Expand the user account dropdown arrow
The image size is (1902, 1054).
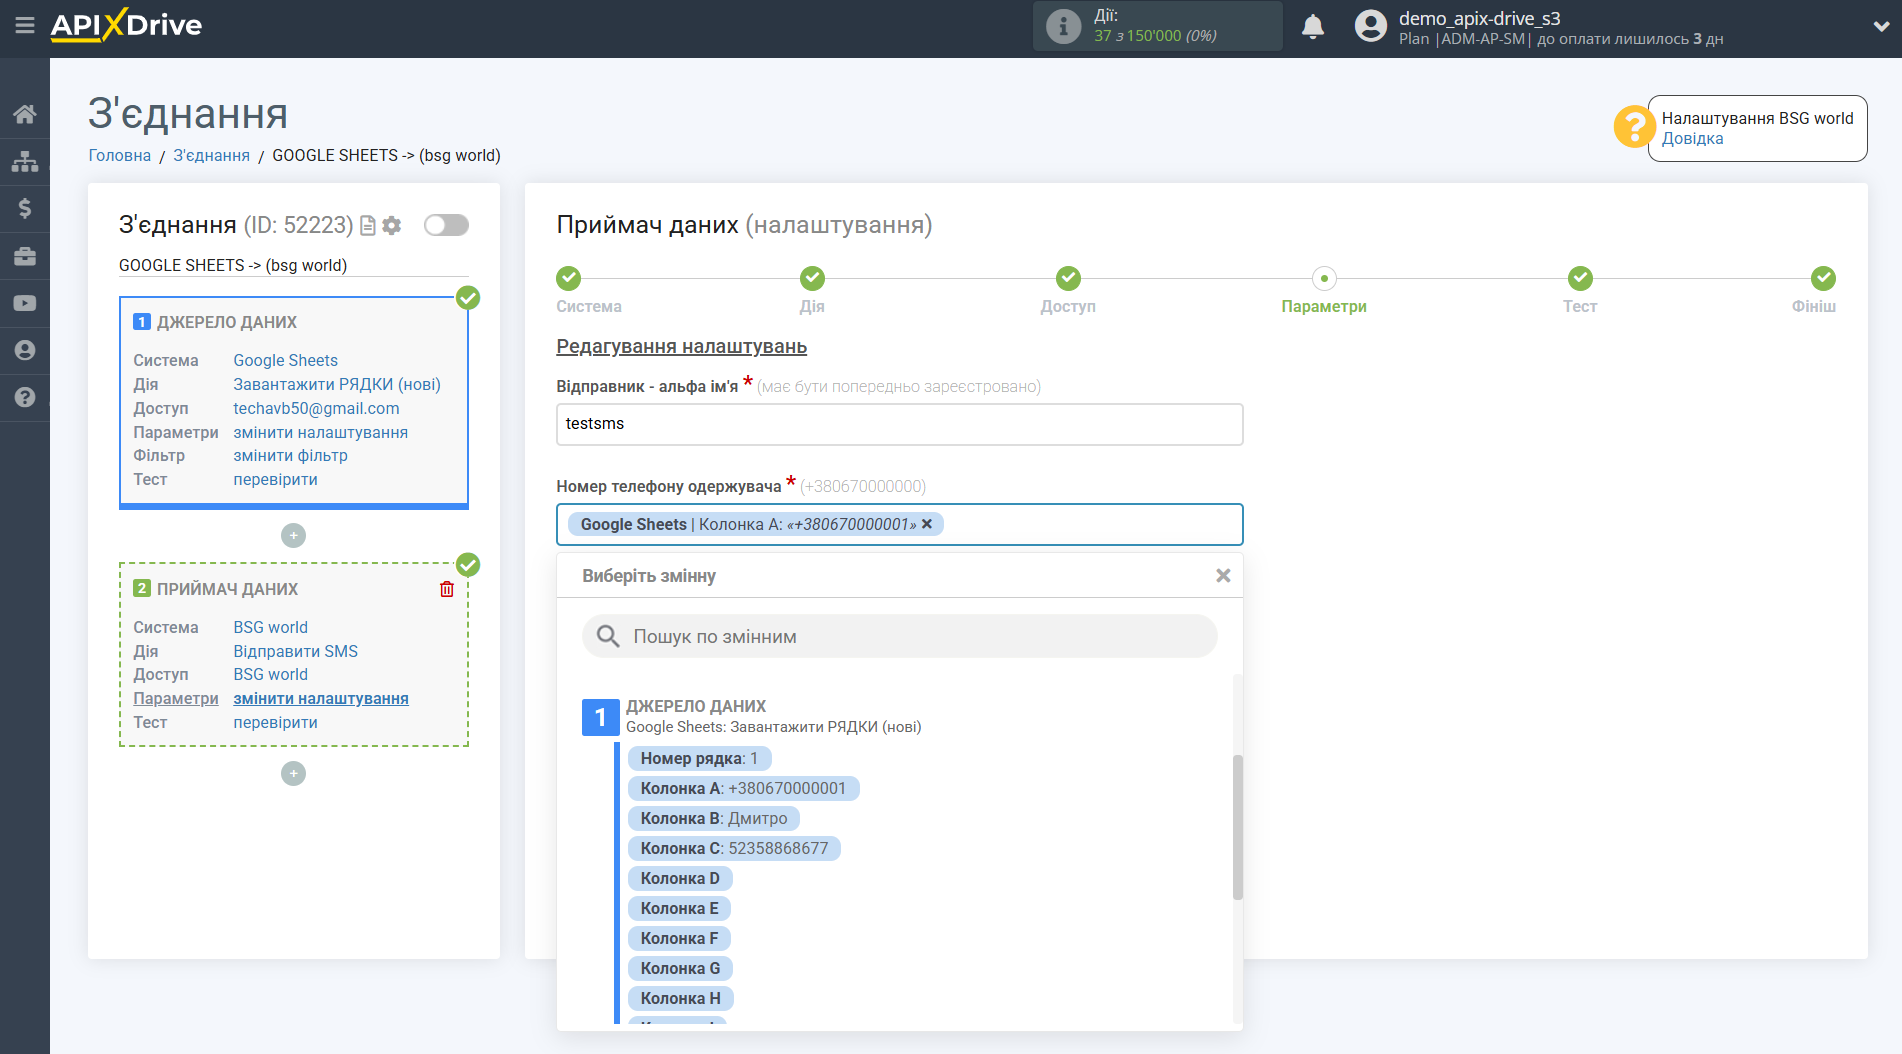click(1880, 27)
